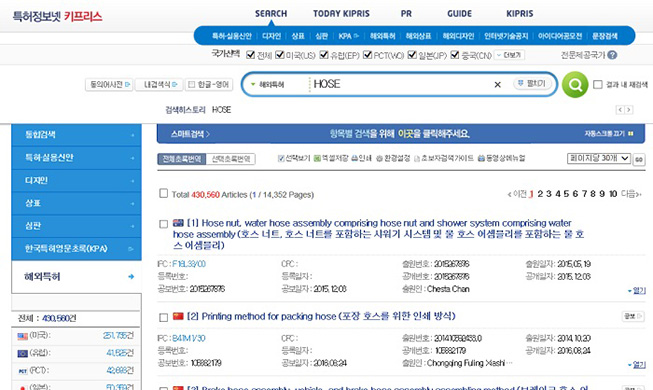Click in the HOSE search input field
The height and width of the screenshot is (390, 653).
(x=400, y=84)
